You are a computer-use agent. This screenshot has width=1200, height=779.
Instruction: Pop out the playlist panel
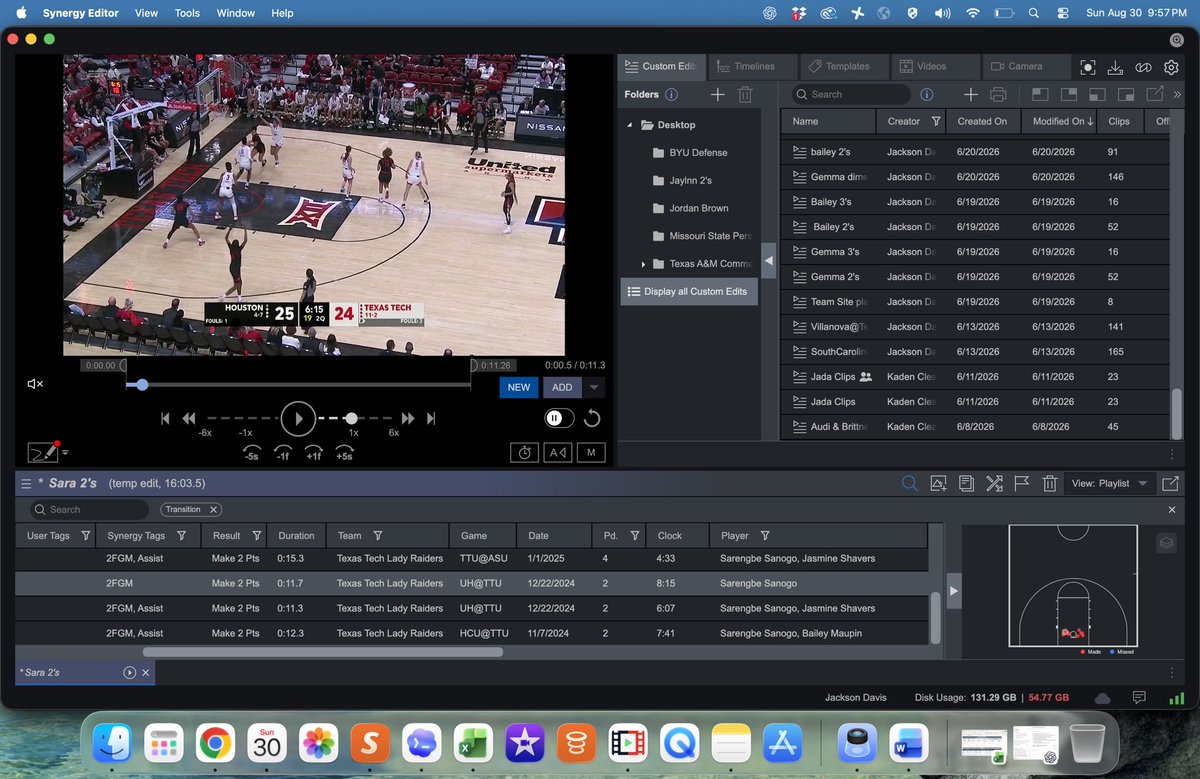[x=1170, y=483]
